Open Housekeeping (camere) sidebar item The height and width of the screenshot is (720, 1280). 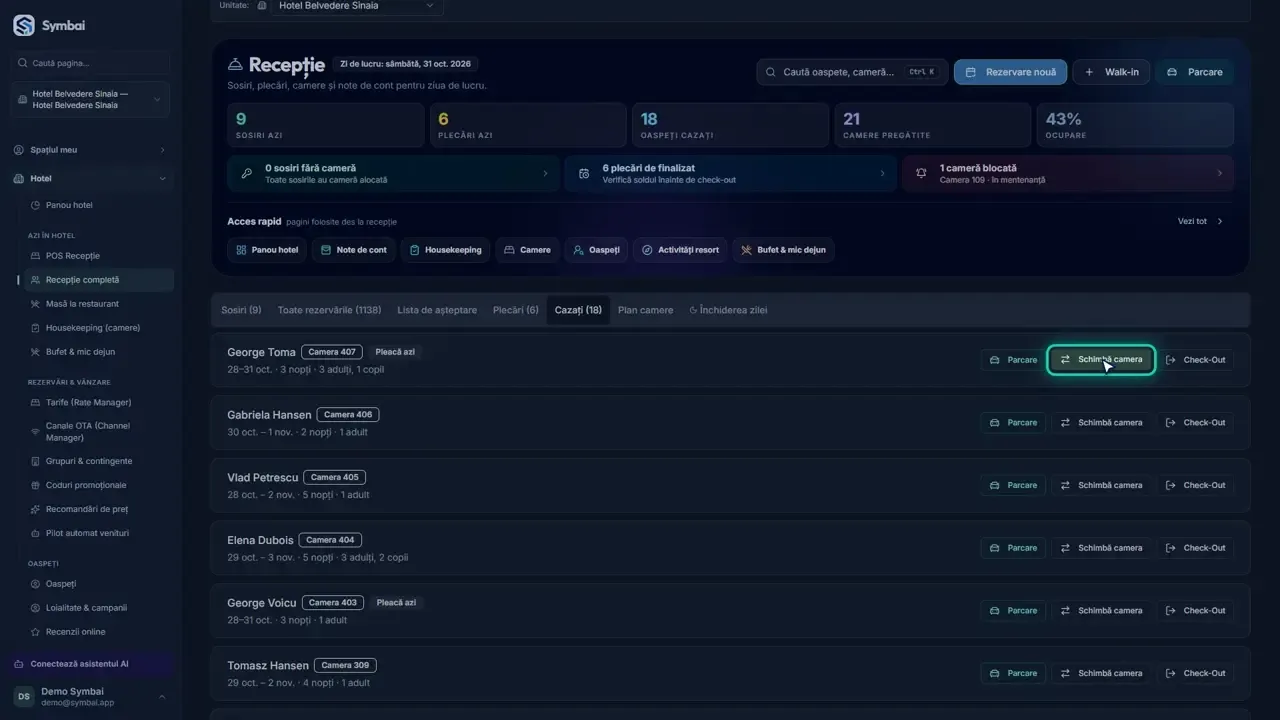click(x=92, y=328)
